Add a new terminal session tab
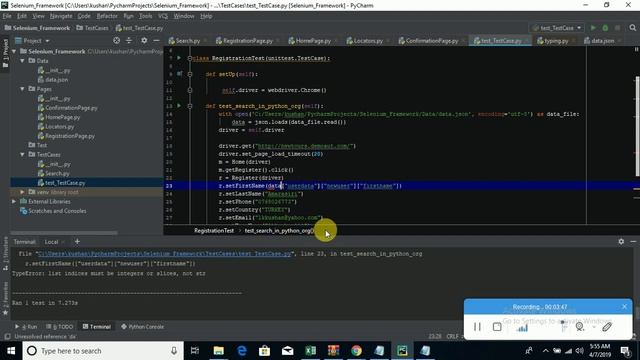Image resolution: width=640 pixels, height=360 pixels. 77,242
